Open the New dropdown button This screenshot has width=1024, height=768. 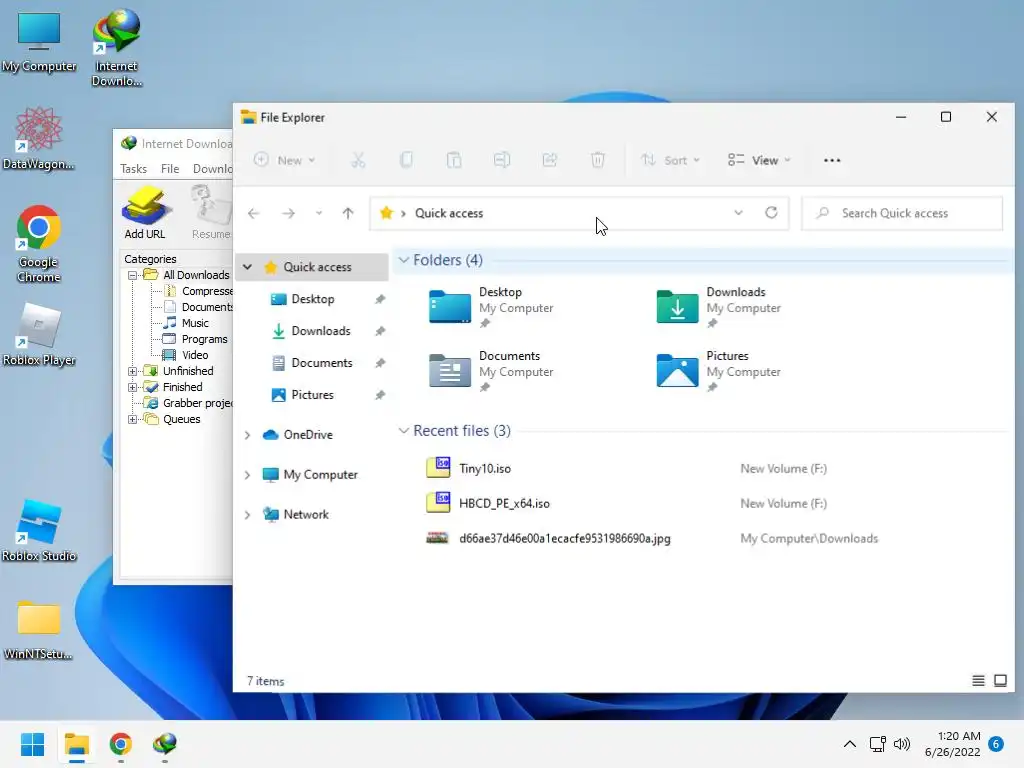[285, 160]
